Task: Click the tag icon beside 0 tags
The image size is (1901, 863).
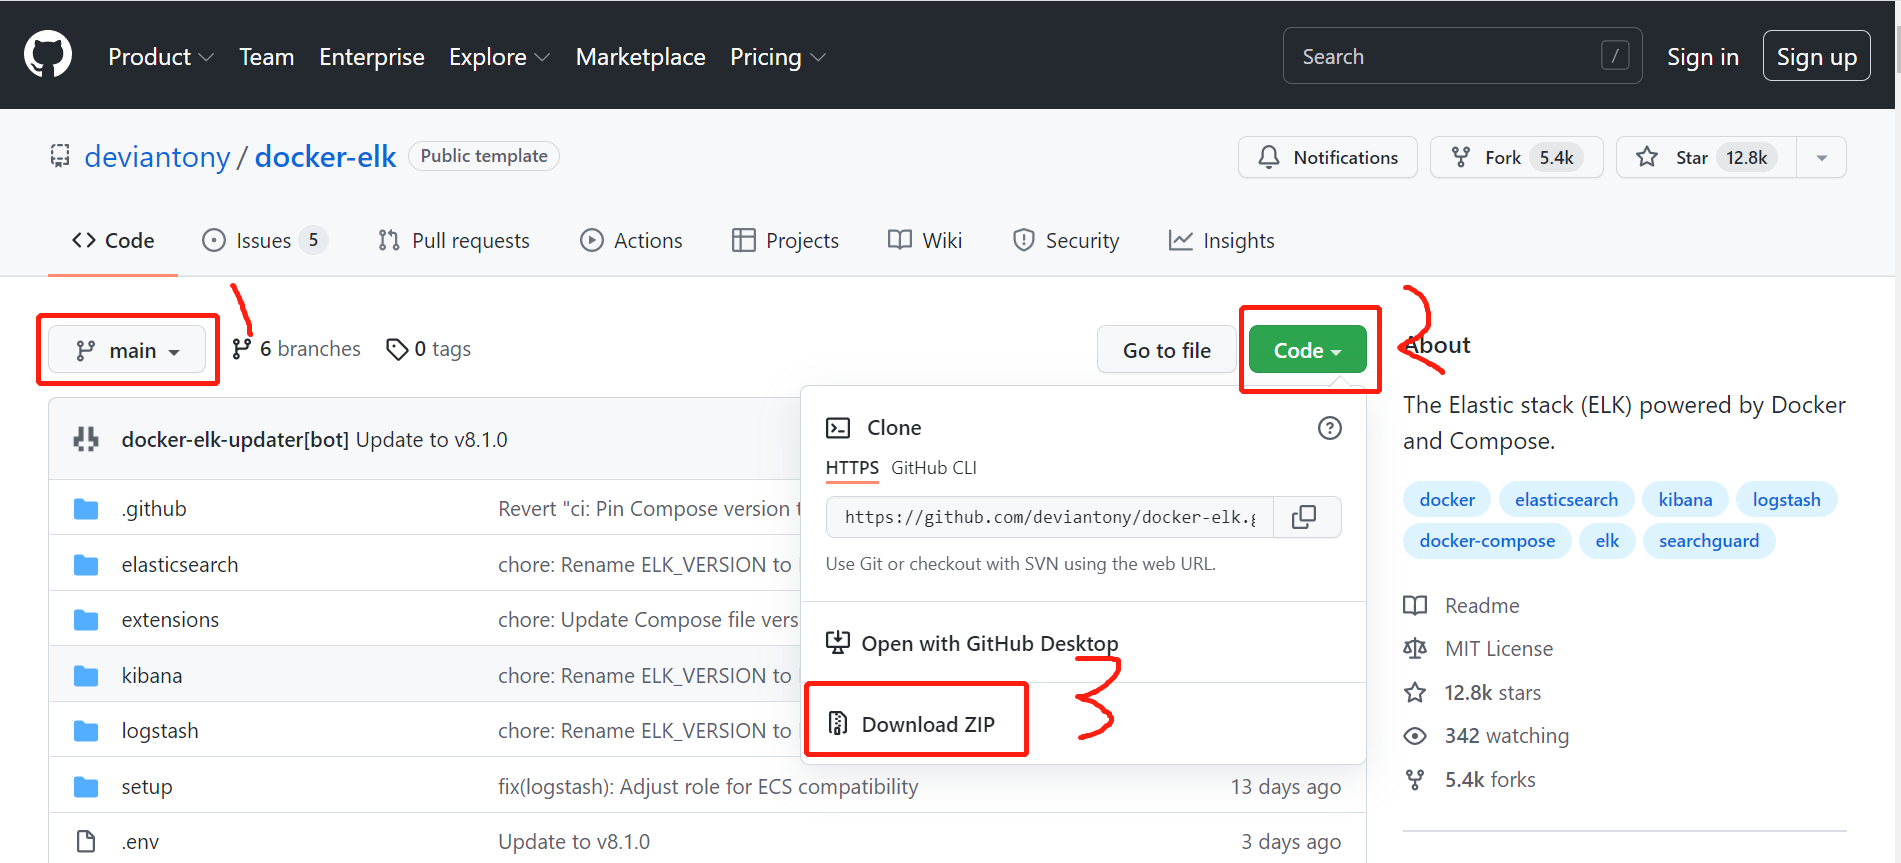Action: point(397,349)
